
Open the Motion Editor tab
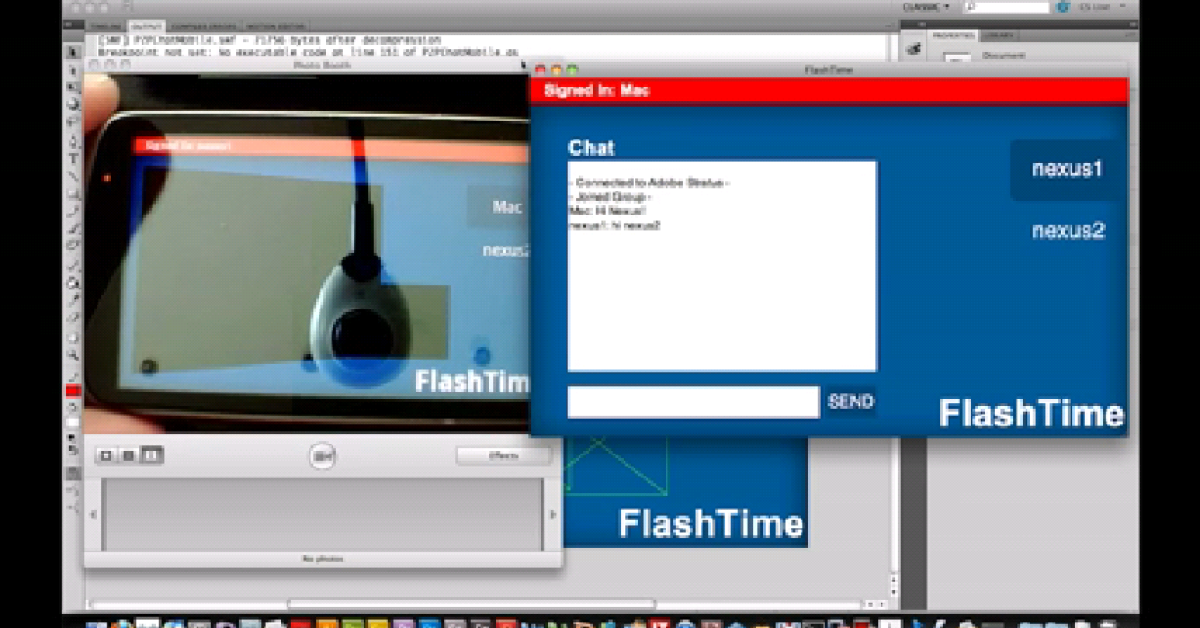[275, 26]
